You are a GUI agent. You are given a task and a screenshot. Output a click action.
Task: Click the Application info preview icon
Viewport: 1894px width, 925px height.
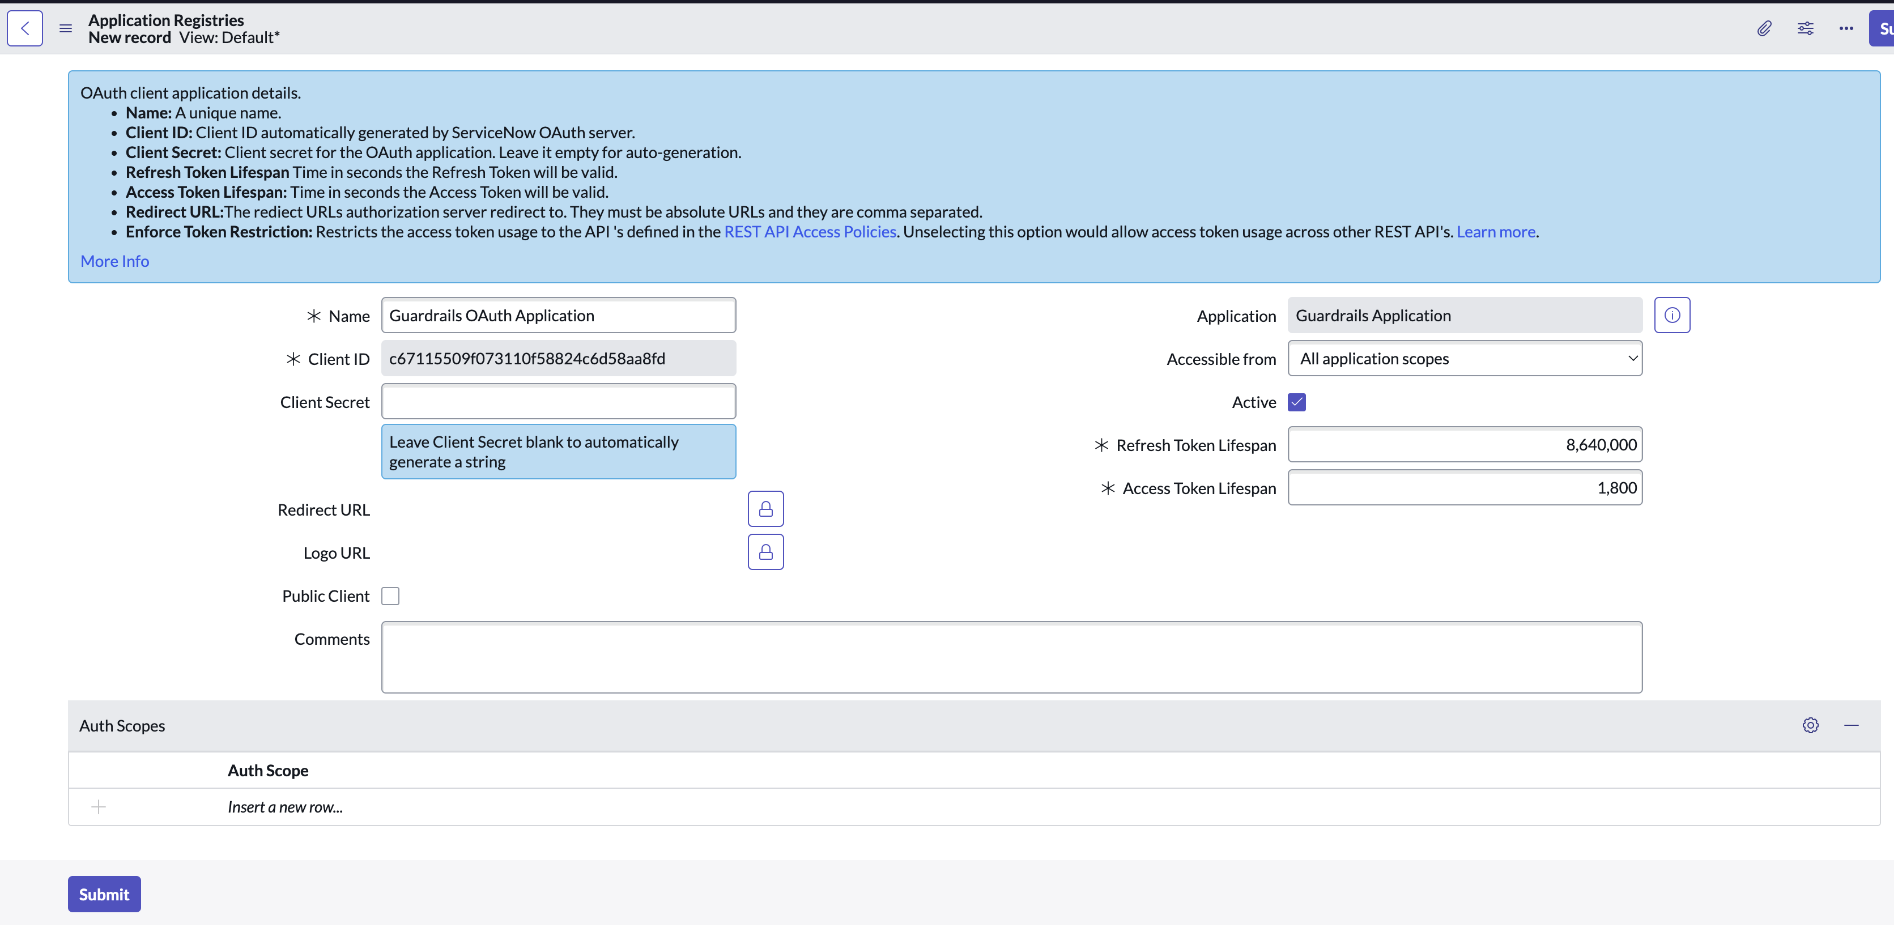tap(1672, 315)
